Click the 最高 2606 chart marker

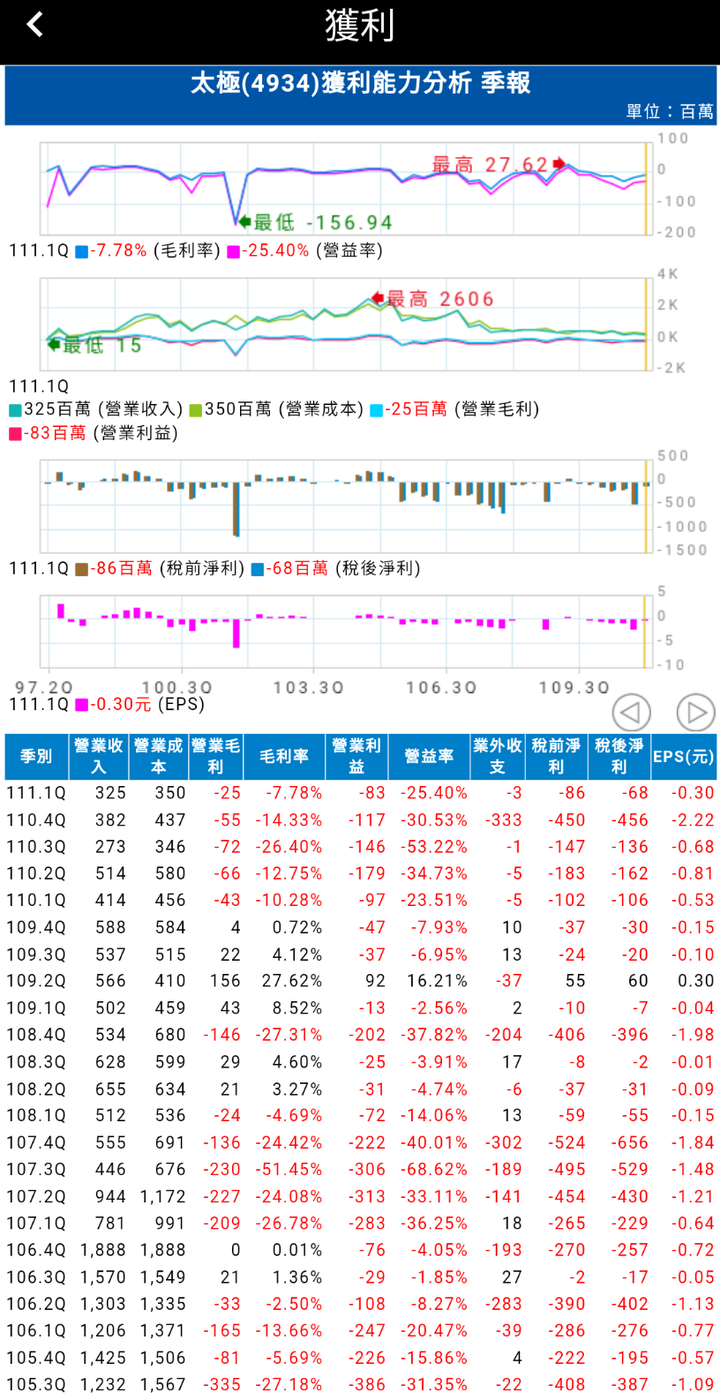point(433,298)
